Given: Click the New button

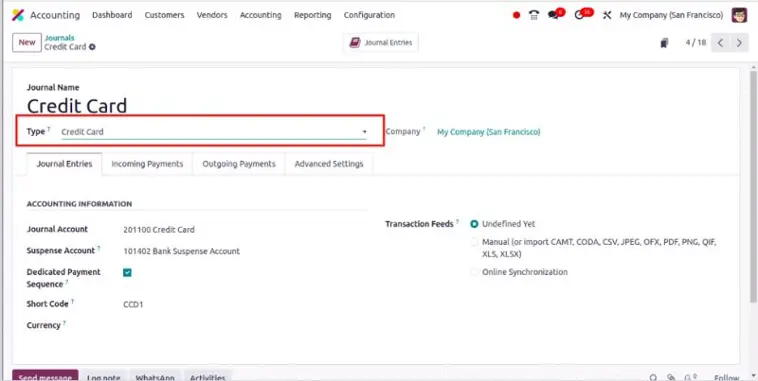Looking at the screenshot, I should [27, 43].
